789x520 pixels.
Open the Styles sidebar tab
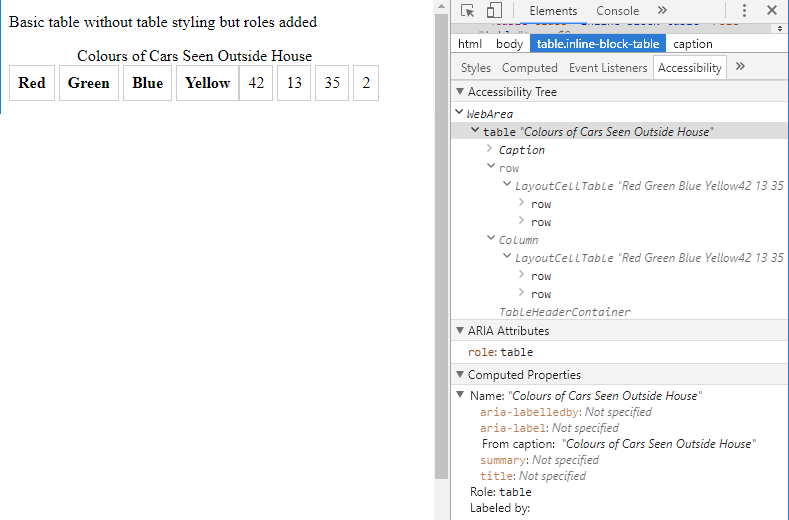pos(476,68)
